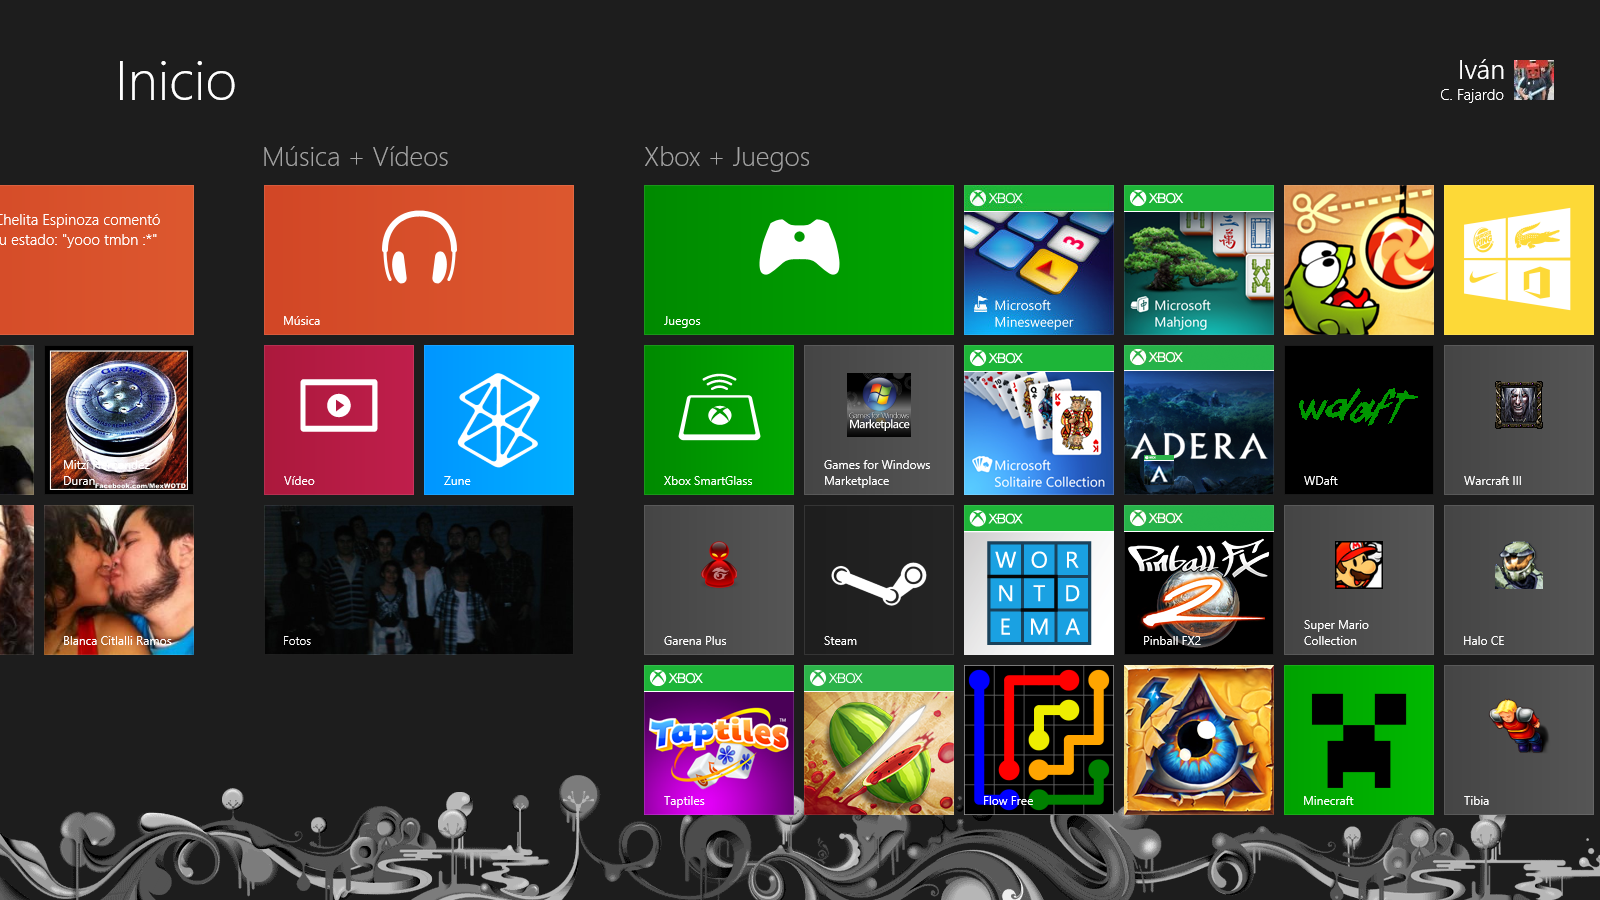Launch Minecraft
This screenshot has width=1600, height=900.
coord(1359,740)
